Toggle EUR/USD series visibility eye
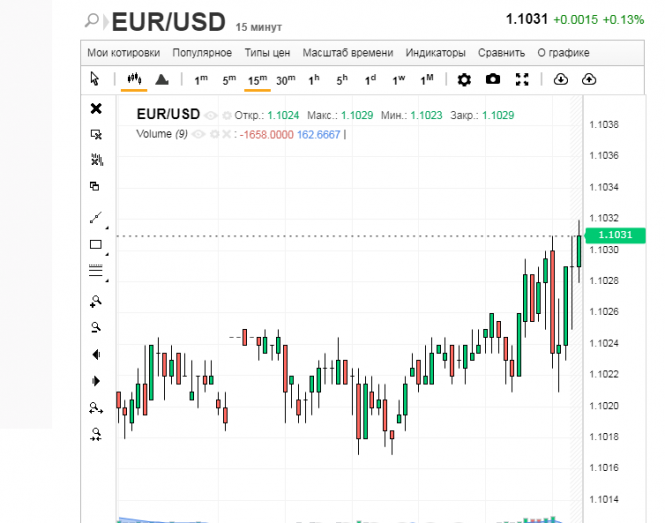The width and height of the screenshot is (665, 523). (x=211, y=115)
